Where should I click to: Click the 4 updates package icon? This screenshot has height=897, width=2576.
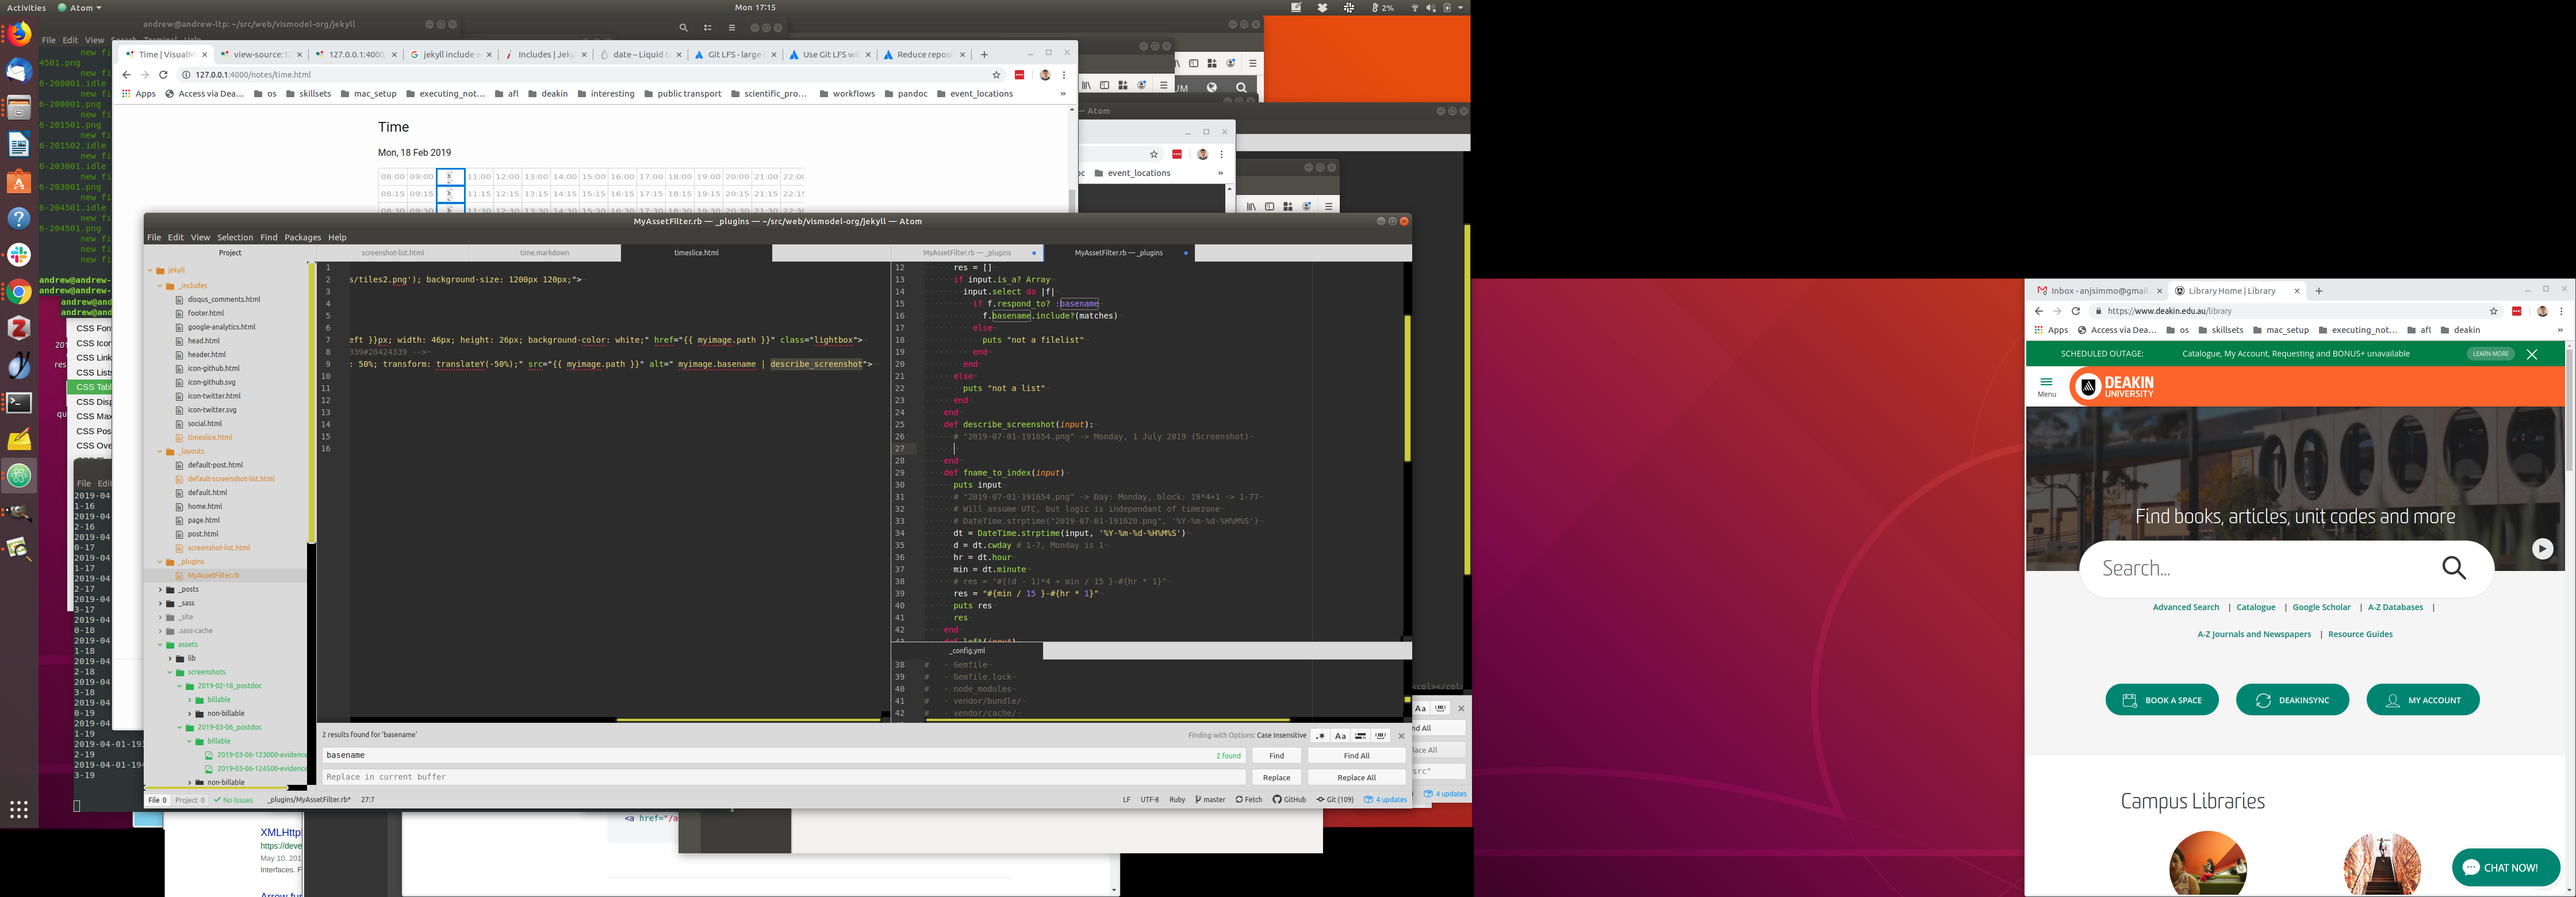tap(1369, 800)
